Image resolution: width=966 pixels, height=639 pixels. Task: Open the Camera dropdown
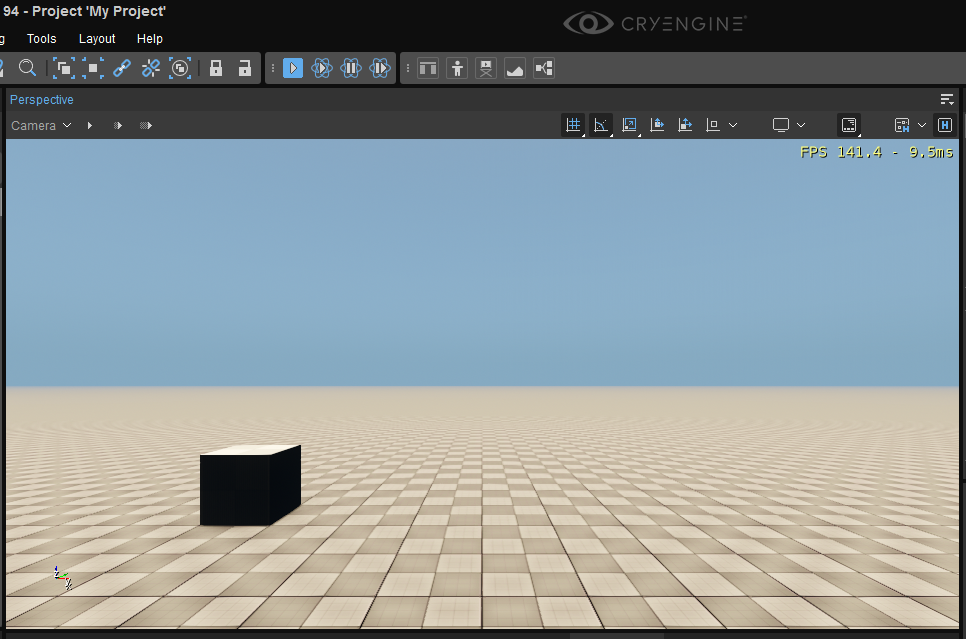coord(41,126)
